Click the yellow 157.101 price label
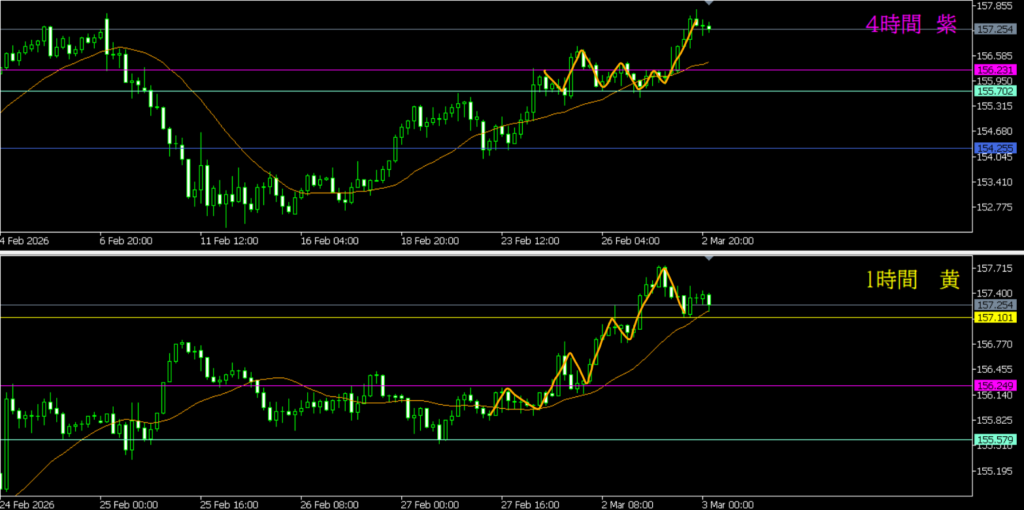The width and height of the screenshot is (1024, 510). coord(994,317)
